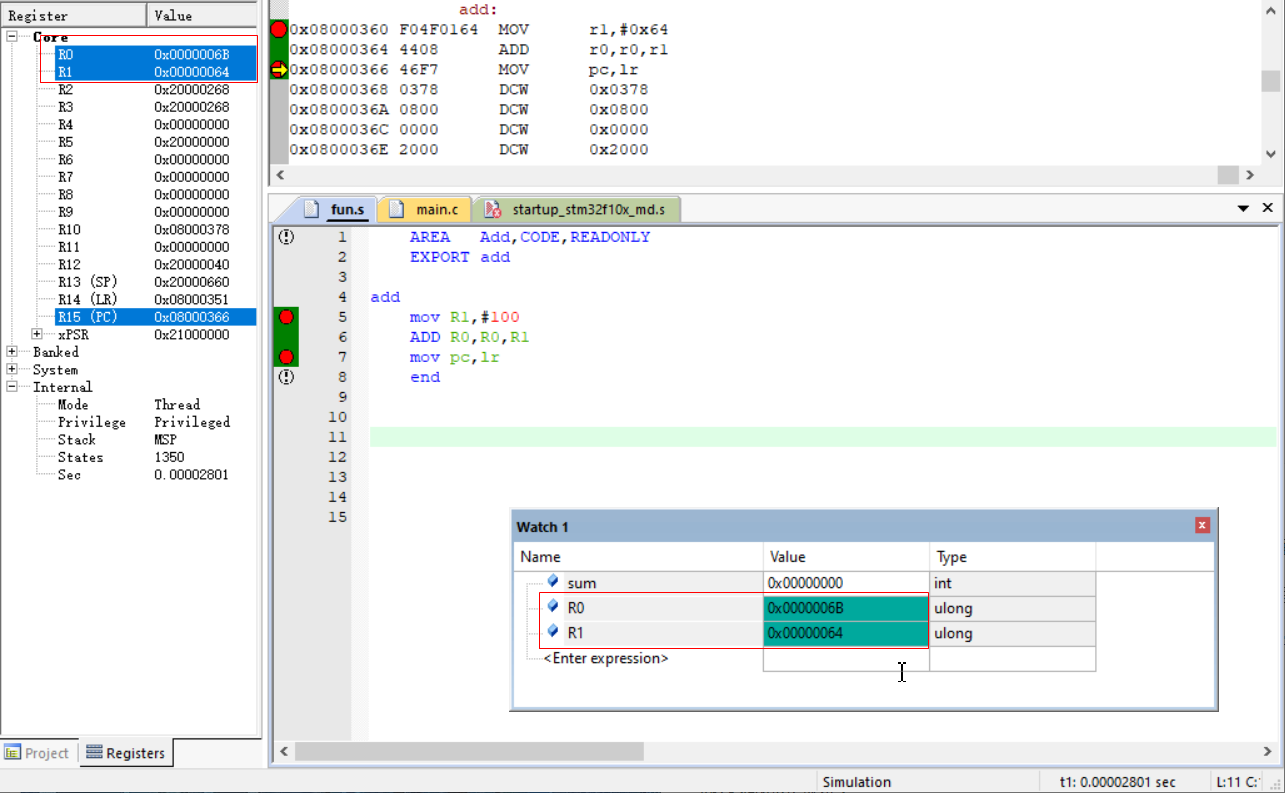Click the sum variable icon in Watch 1
The width and height of the screenshot is (1285, 793).
553,581
